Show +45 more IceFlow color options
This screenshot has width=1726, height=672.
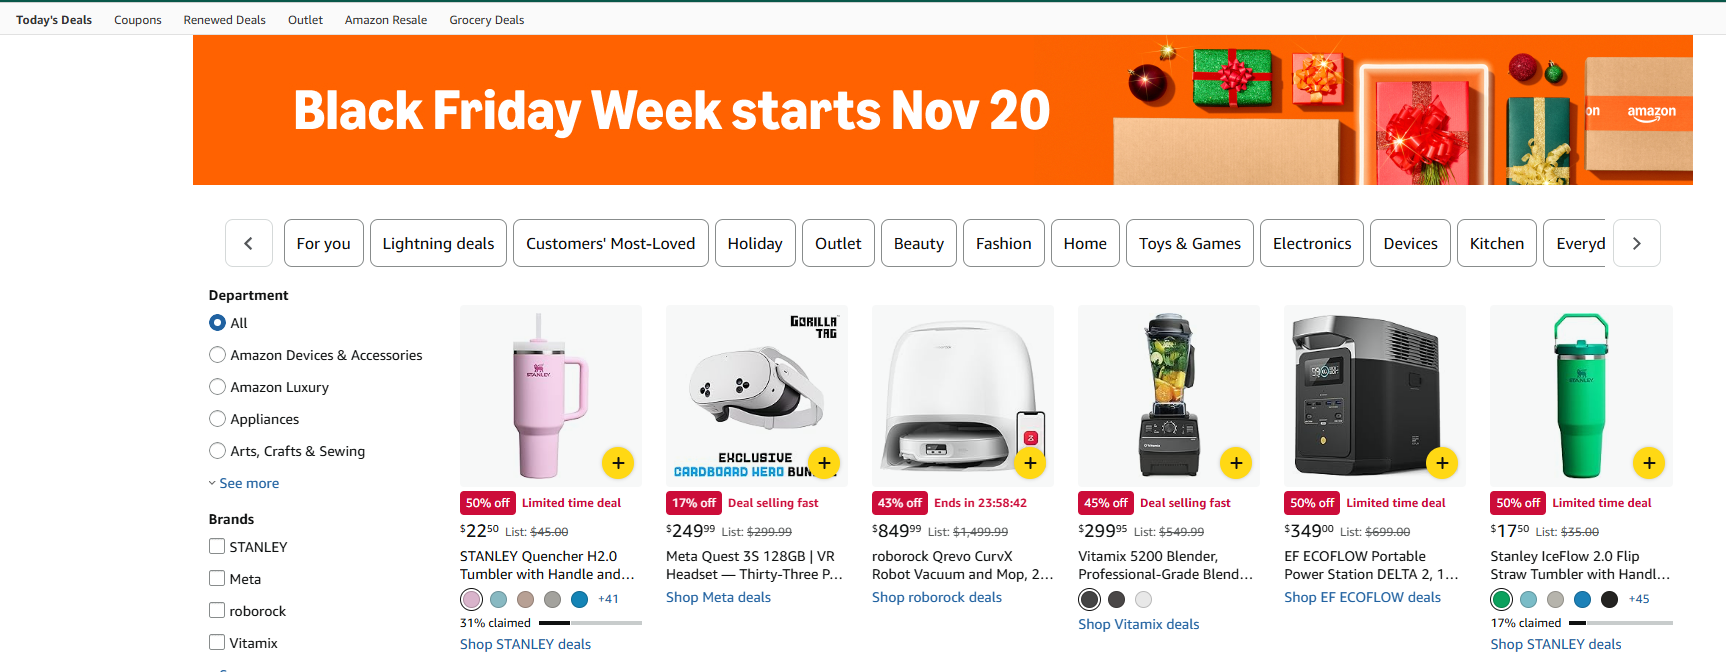pos(1639,599)
